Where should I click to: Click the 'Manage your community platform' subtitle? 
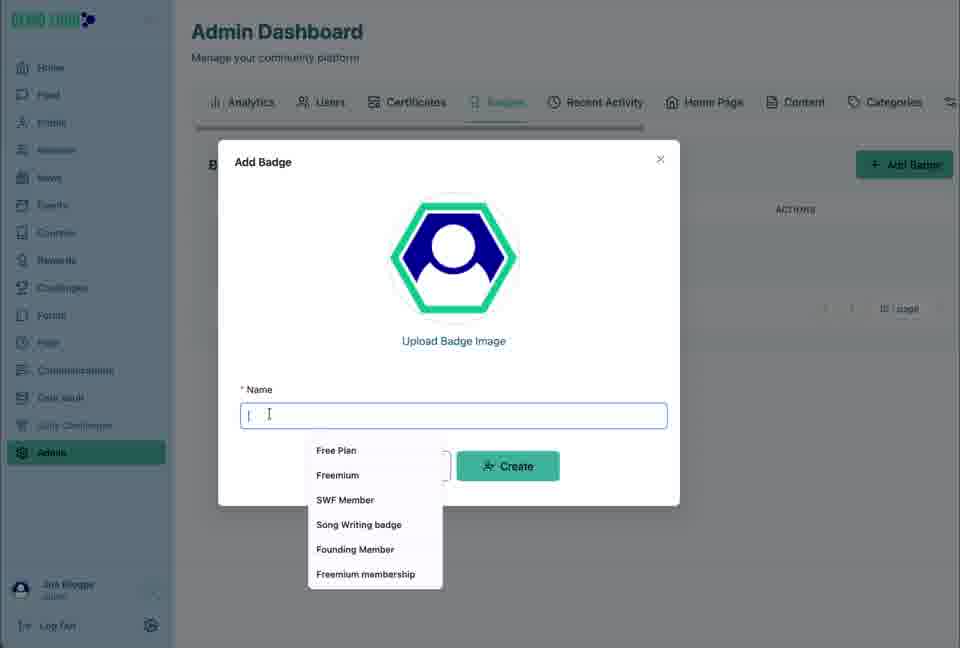[276, 58]
